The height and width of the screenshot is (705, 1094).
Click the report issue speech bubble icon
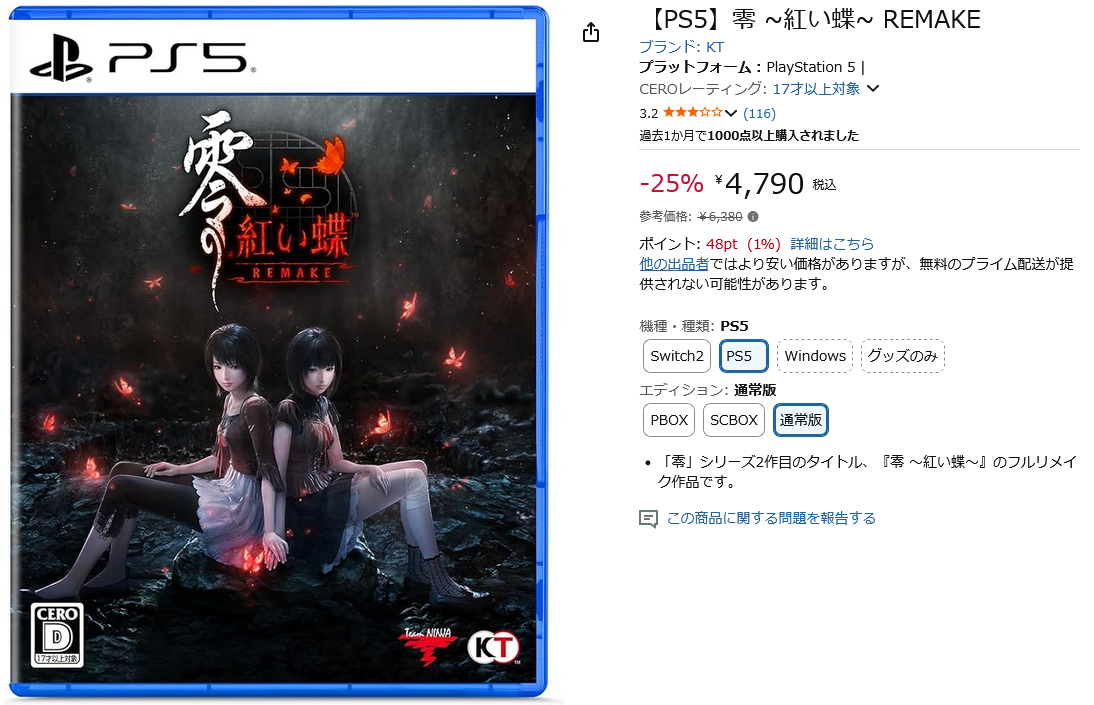click(648, 519)
